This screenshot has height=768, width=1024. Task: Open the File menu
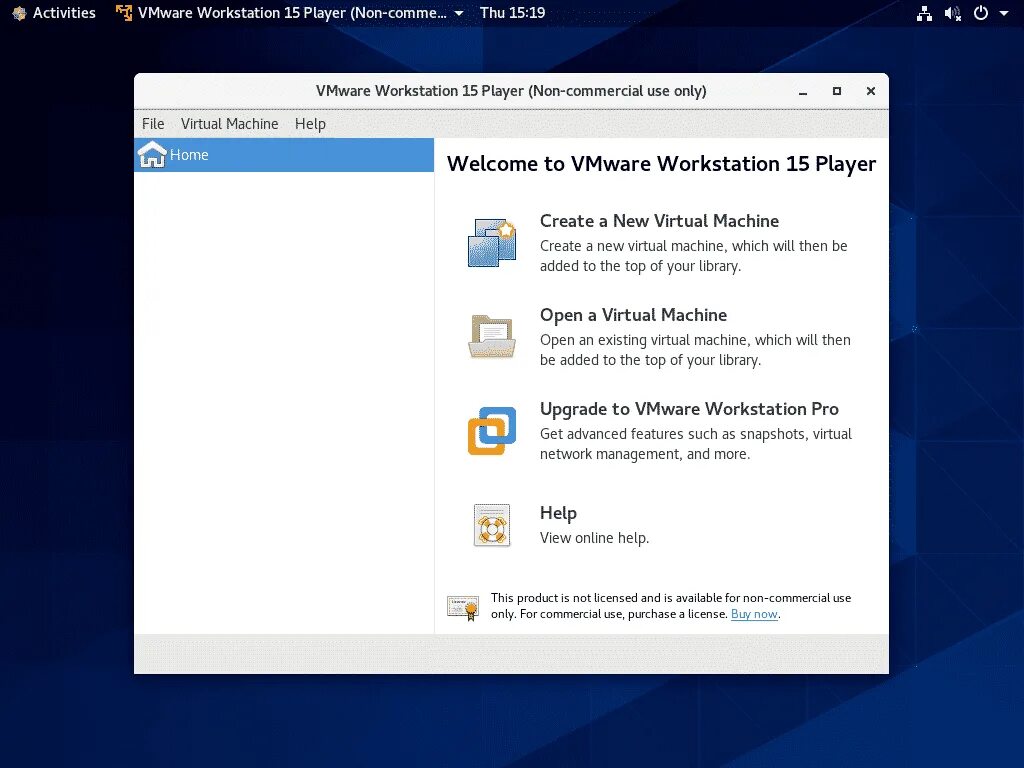point(152,123)
